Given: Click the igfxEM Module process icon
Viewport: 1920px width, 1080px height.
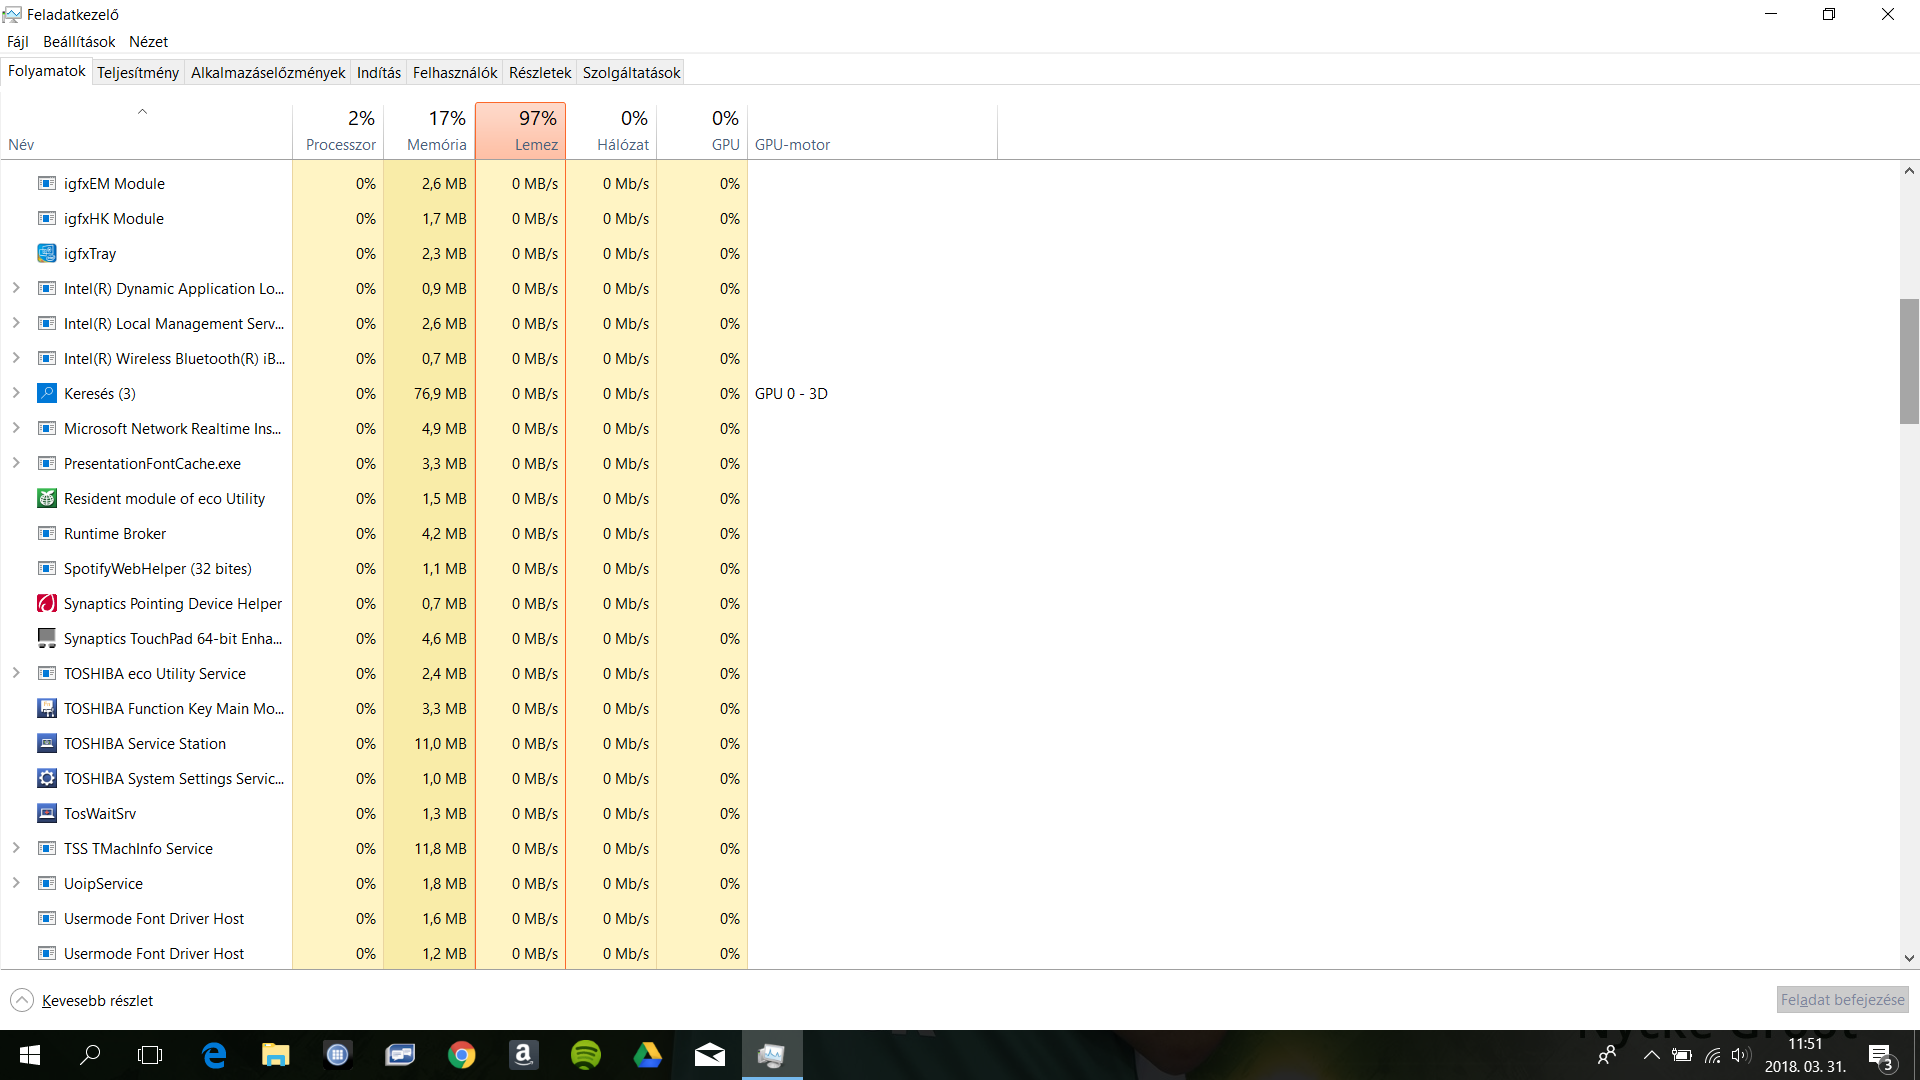Looking at the screenshot, I should coord(47,183).
